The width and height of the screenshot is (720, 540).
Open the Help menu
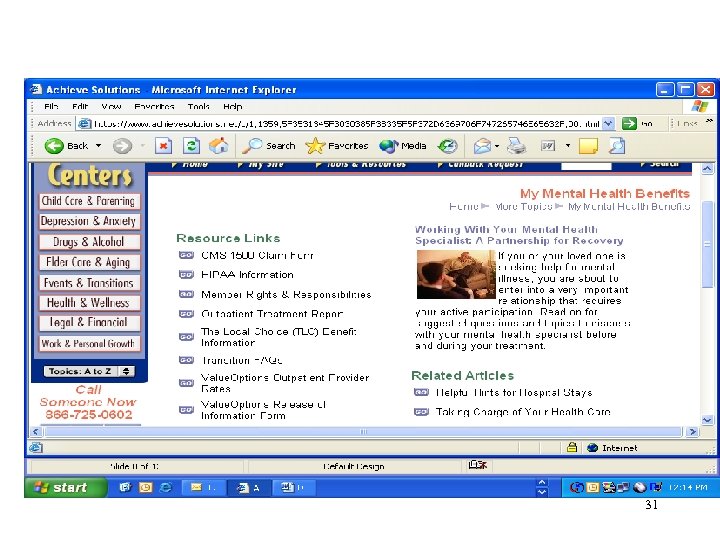(x=232, y=107)
